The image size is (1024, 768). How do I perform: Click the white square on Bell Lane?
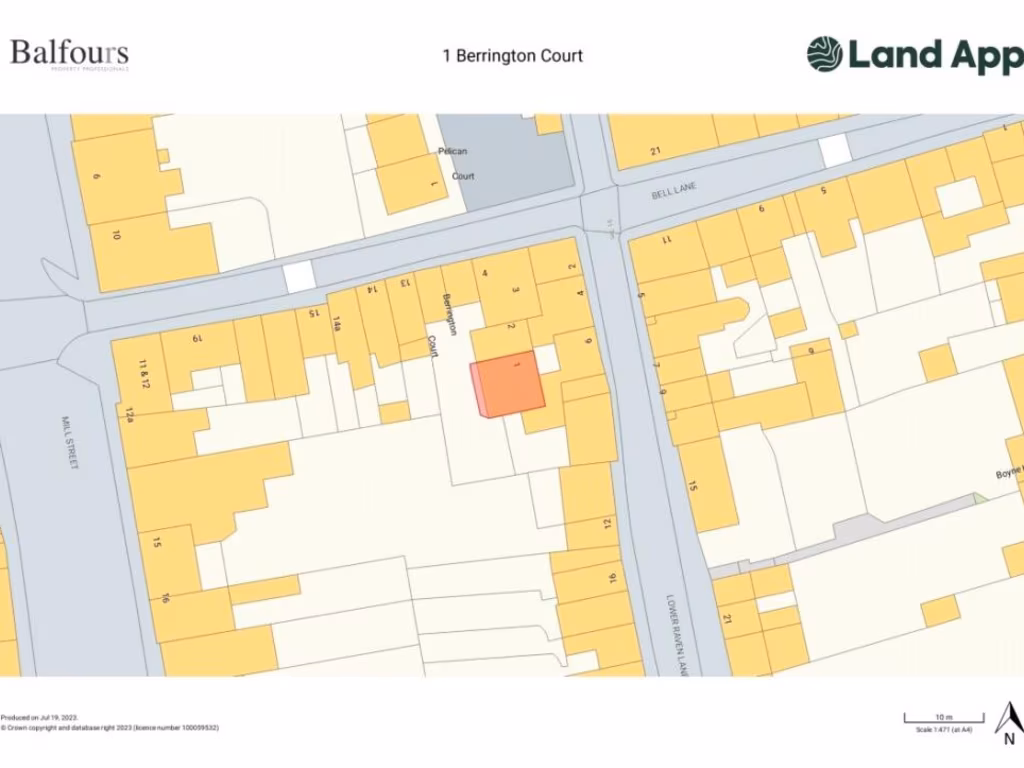834,150
